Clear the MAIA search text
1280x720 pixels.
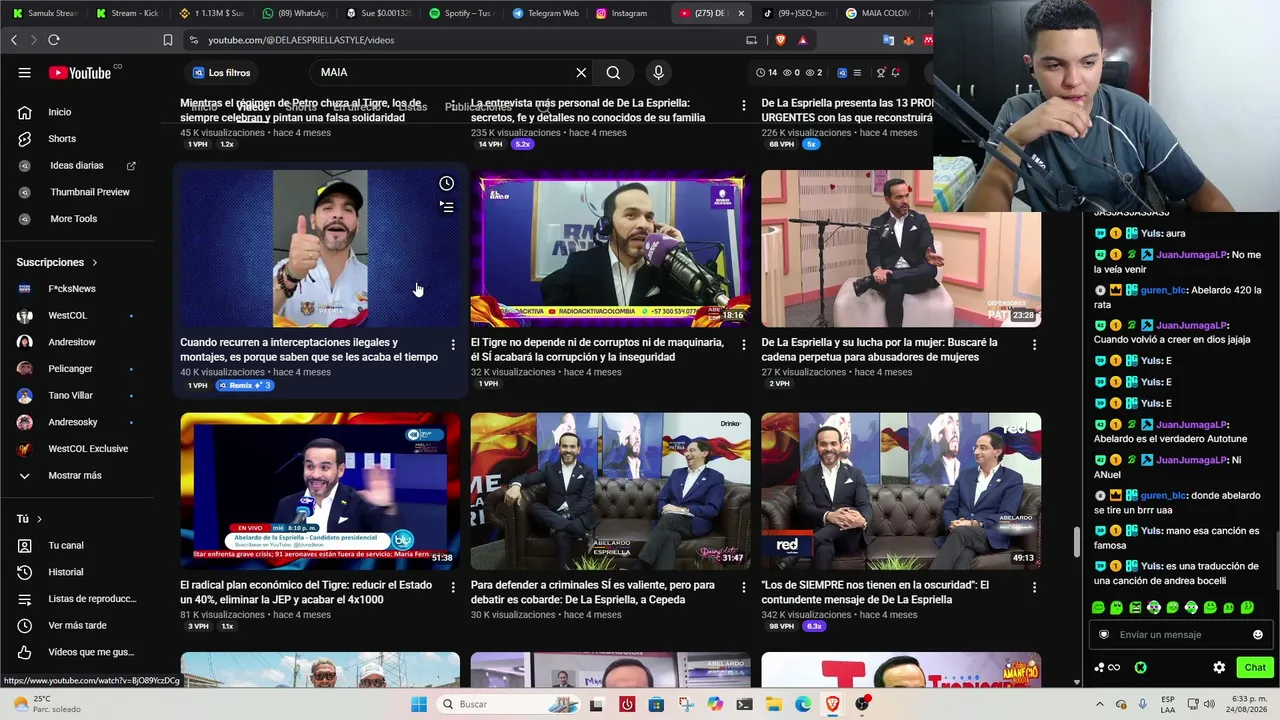pyautogui.click(x=581, y=72)
